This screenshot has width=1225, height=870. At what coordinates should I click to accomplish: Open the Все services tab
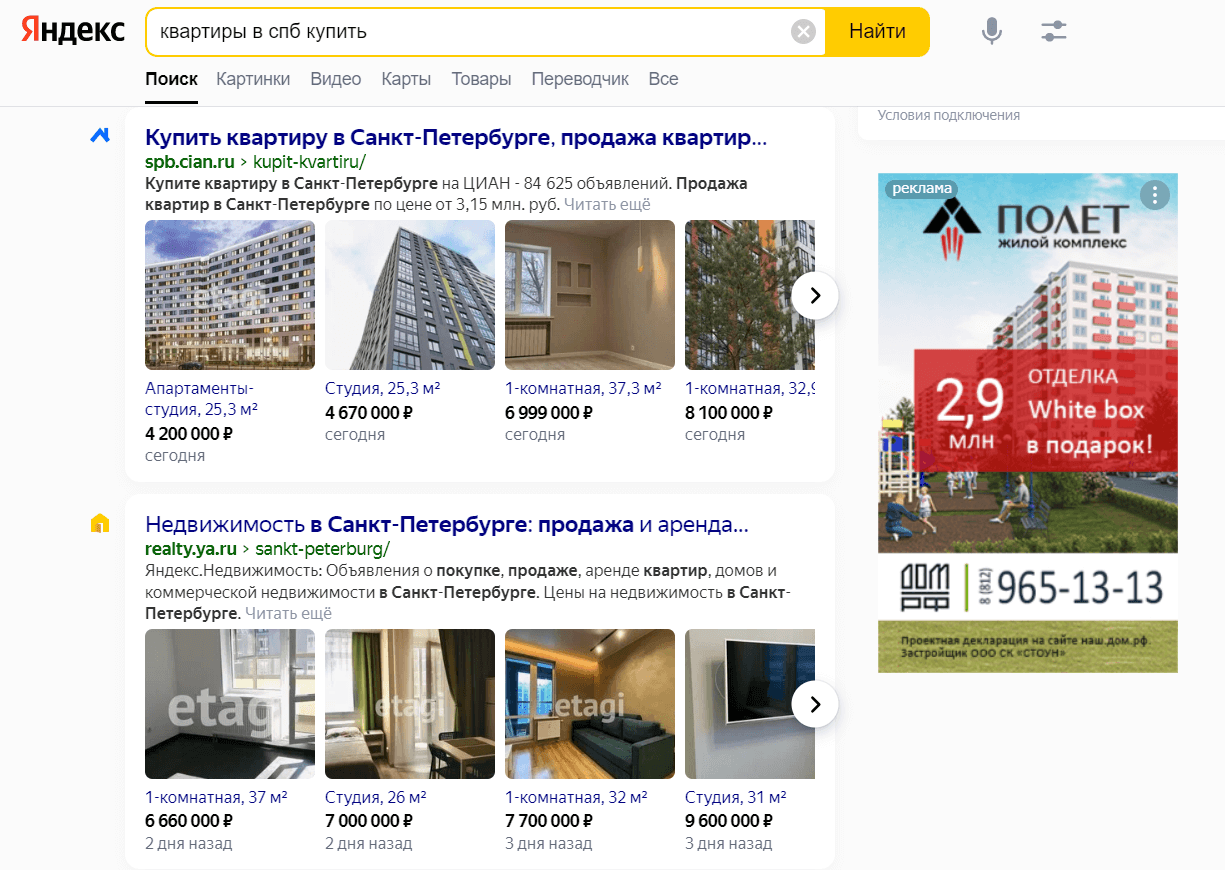click(x=663, y=79)
